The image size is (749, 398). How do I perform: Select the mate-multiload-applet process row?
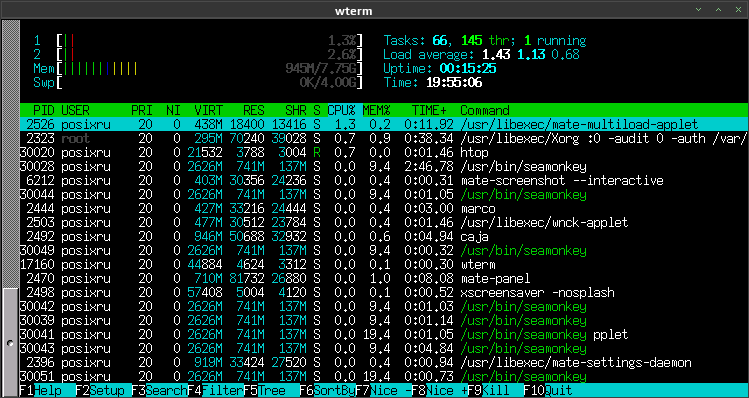coord(384,124)
